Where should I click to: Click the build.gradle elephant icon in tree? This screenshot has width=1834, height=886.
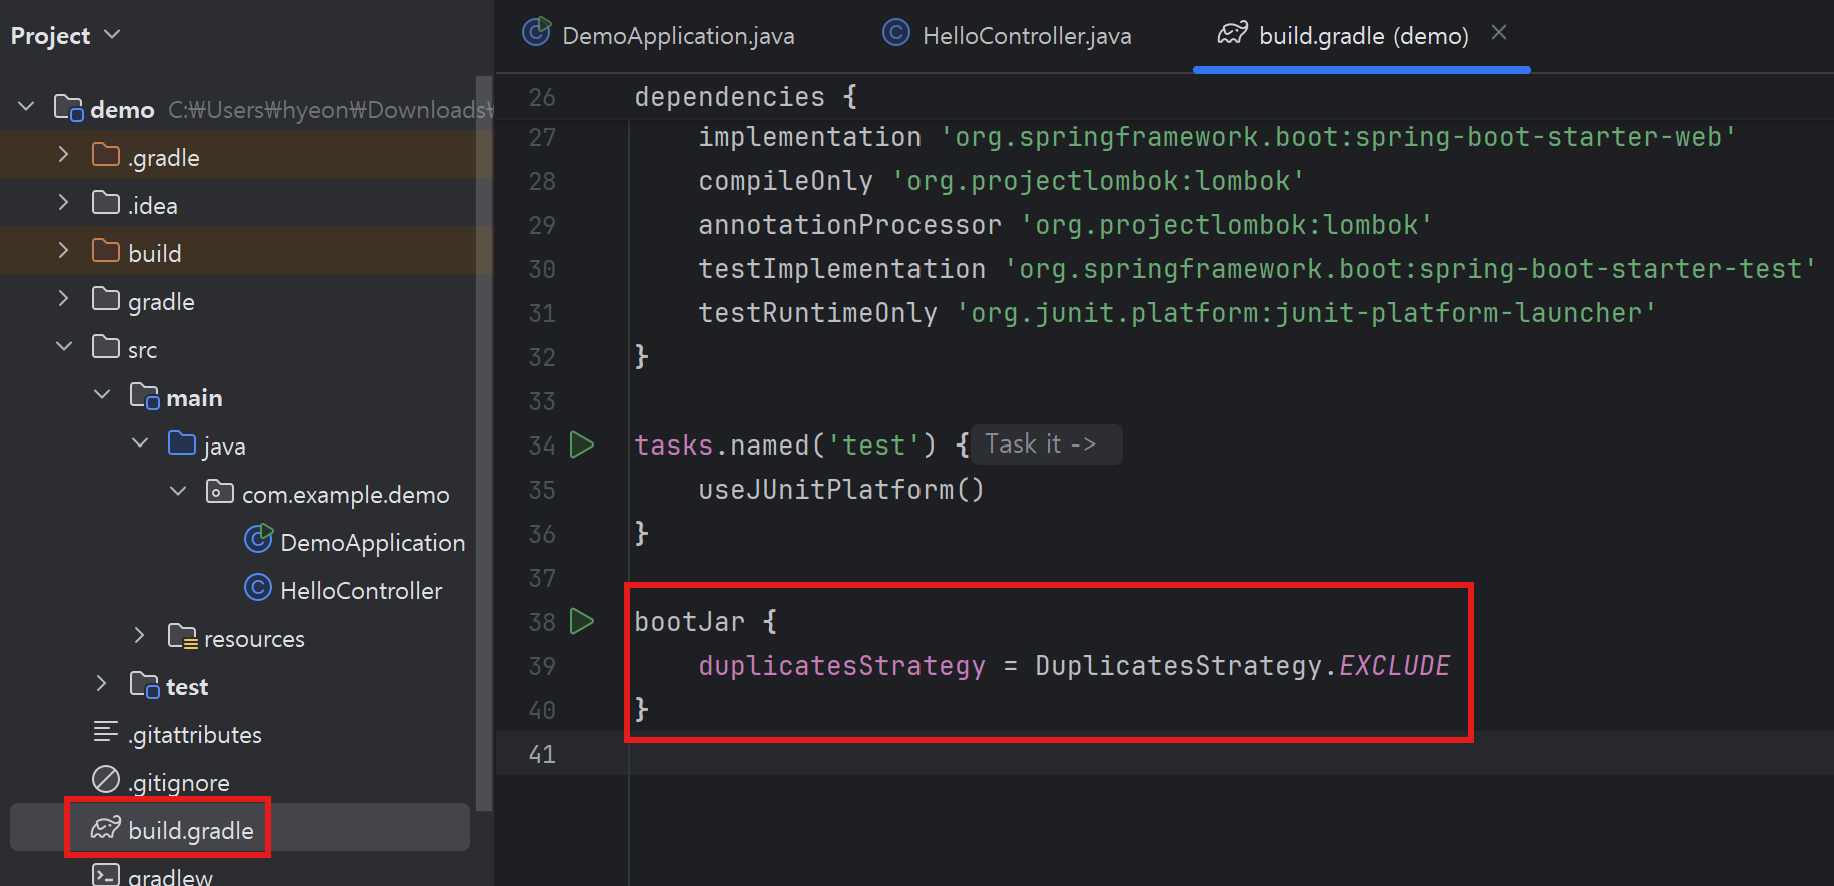tap(106, 828)
